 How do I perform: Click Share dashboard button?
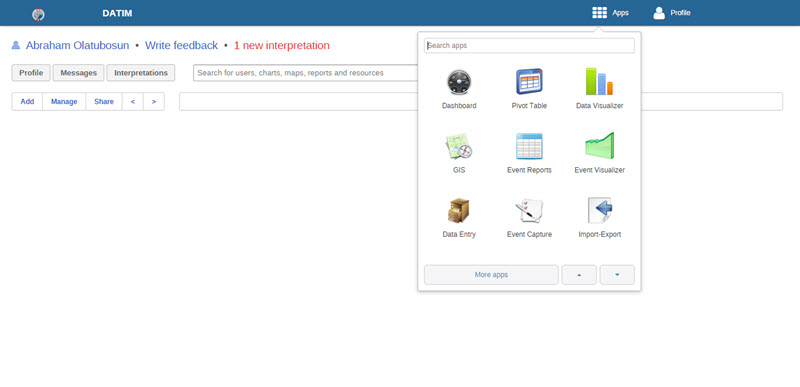coord(104,101)
